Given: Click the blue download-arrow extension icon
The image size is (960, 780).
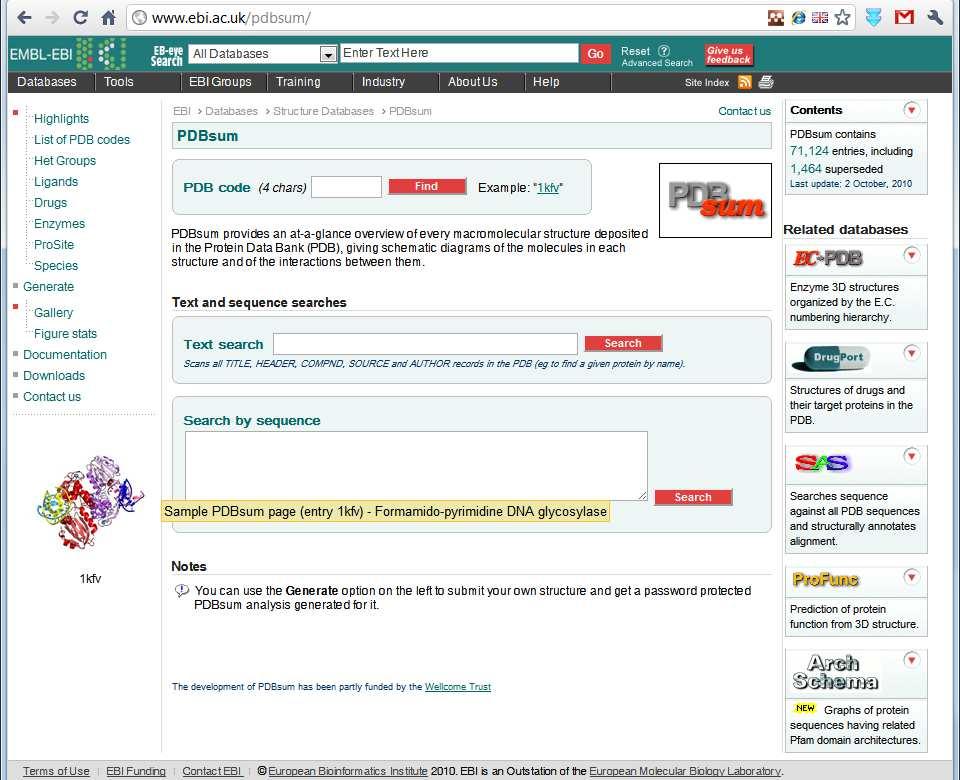Looking at the screenshot, I should tap(874, 17).
